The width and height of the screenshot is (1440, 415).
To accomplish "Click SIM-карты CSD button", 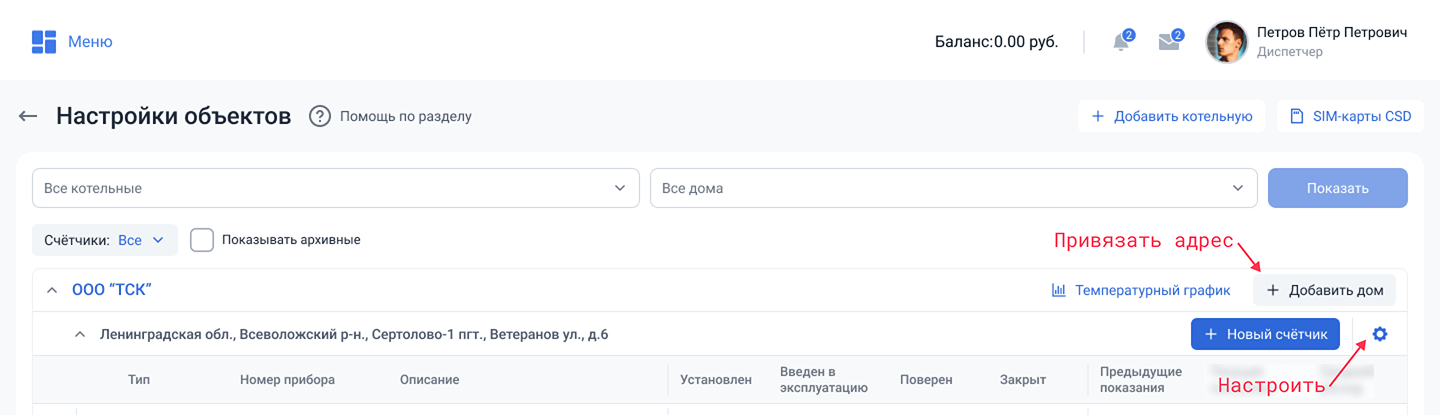I will 1350,116.
